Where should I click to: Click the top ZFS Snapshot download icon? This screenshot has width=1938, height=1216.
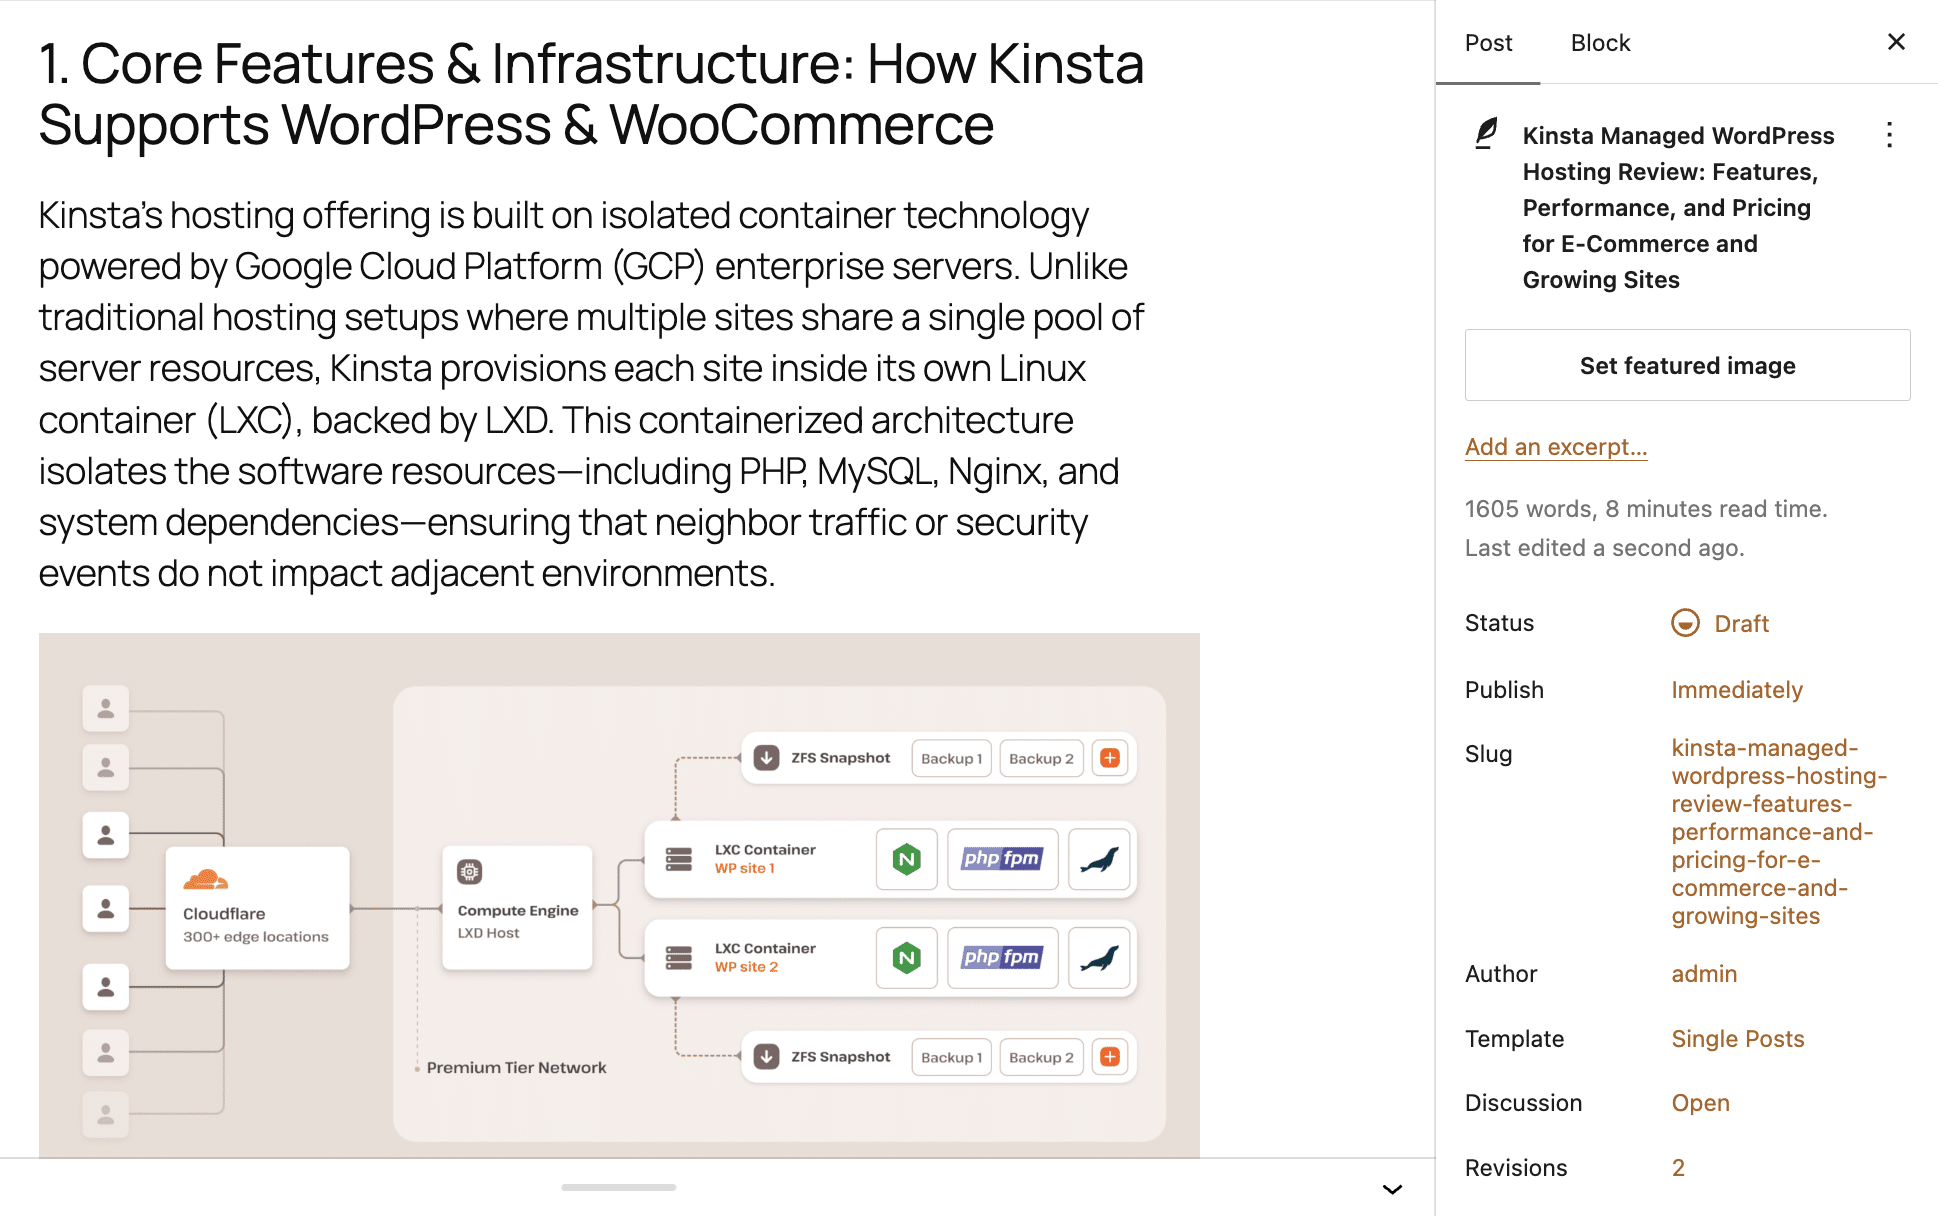click(767, 758)
